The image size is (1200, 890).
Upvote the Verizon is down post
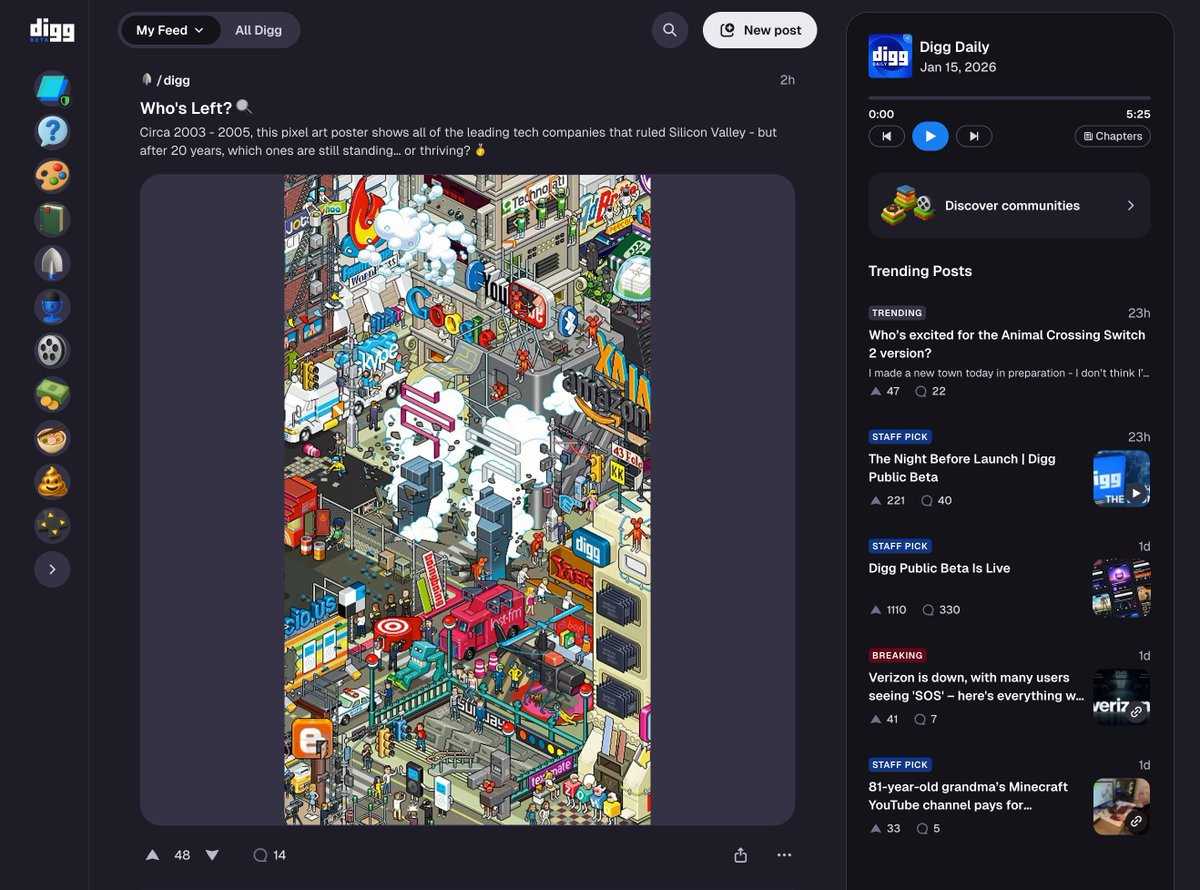tap(876, 719)
